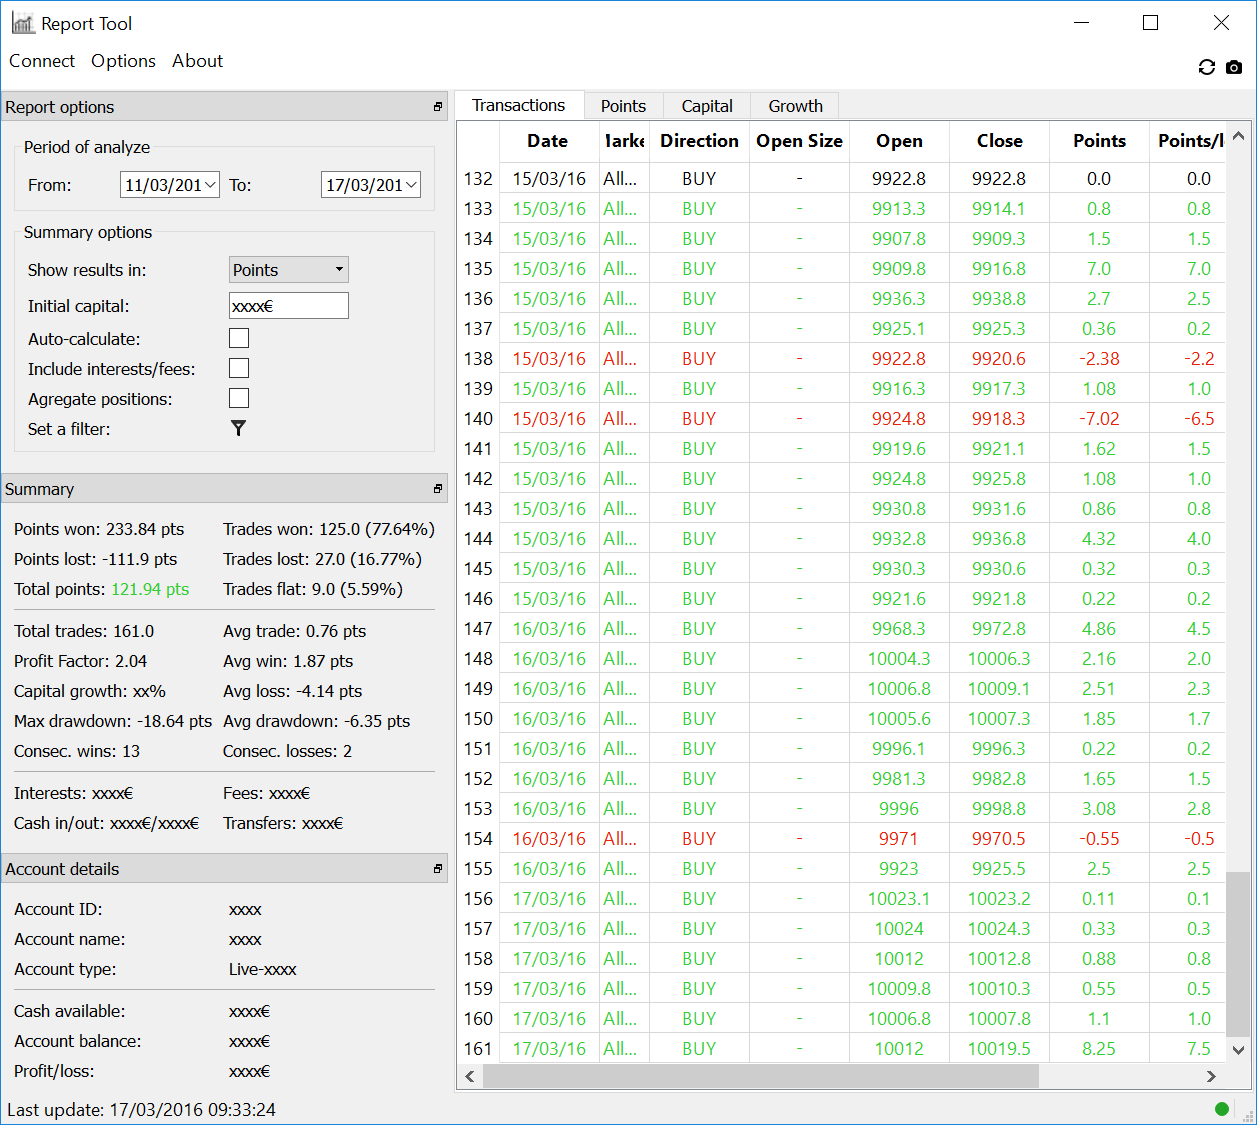Open the To date dropdown

pyautogui.click(x=411, y=185)
